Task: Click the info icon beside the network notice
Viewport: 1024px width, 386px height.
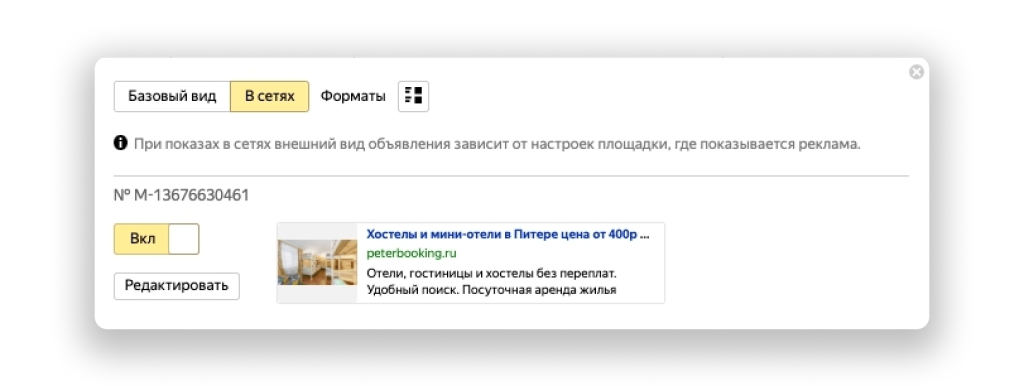Action: (121, 143)
